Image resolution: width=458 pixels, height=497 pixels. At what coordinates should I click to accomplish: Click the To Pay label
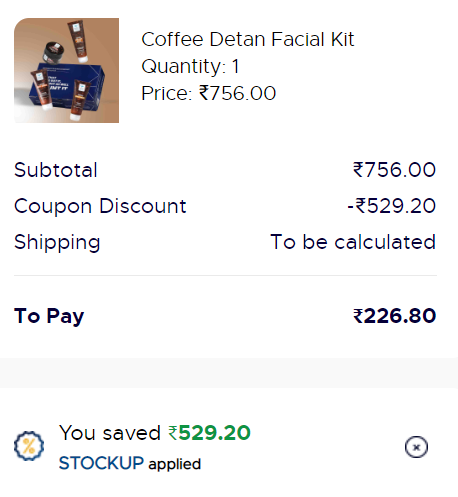pyautogui.click(x=49, y=316)
